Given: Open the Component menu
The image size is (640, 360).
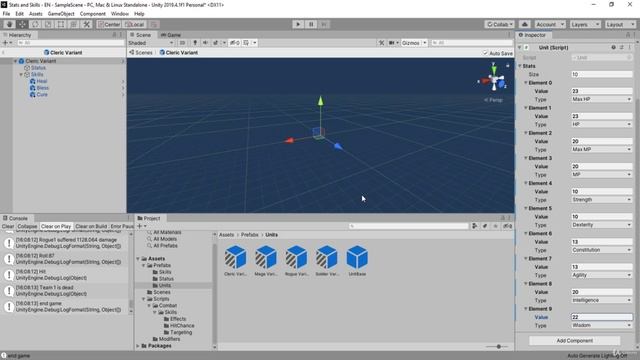Looking at the screenshot, I should [x=93, y=14].
